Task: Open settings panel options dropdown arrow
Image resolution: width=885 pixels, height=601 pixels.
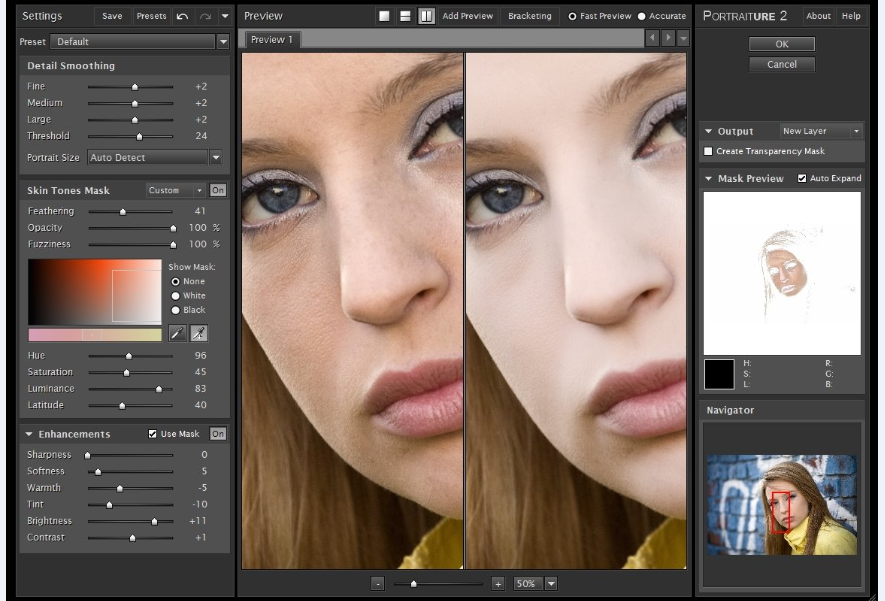Action: pyautogui.click(x=225, y=16)
